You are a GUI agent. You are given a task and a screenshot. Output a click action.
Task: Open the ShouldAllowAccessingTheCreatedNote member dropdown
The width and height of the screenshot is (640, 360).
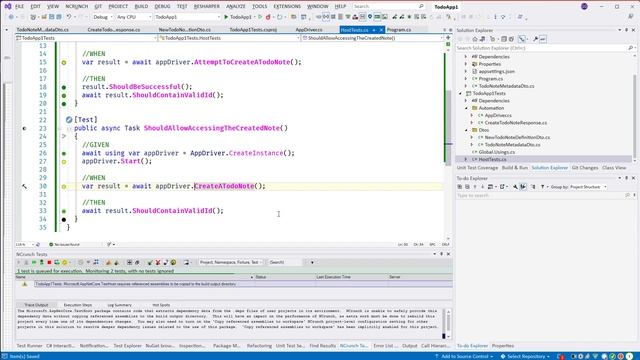point(373,38)
